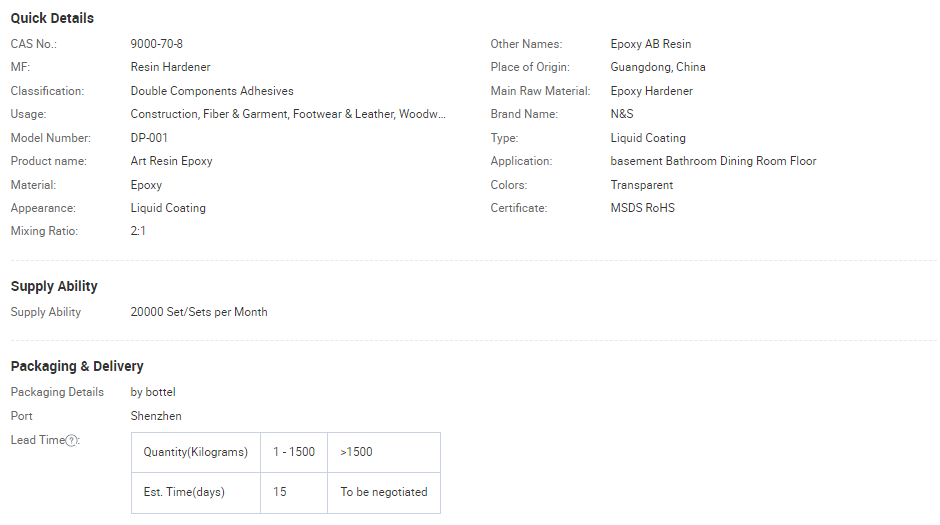Click the Guangdong, China origin value

click(x=658, y=67)
